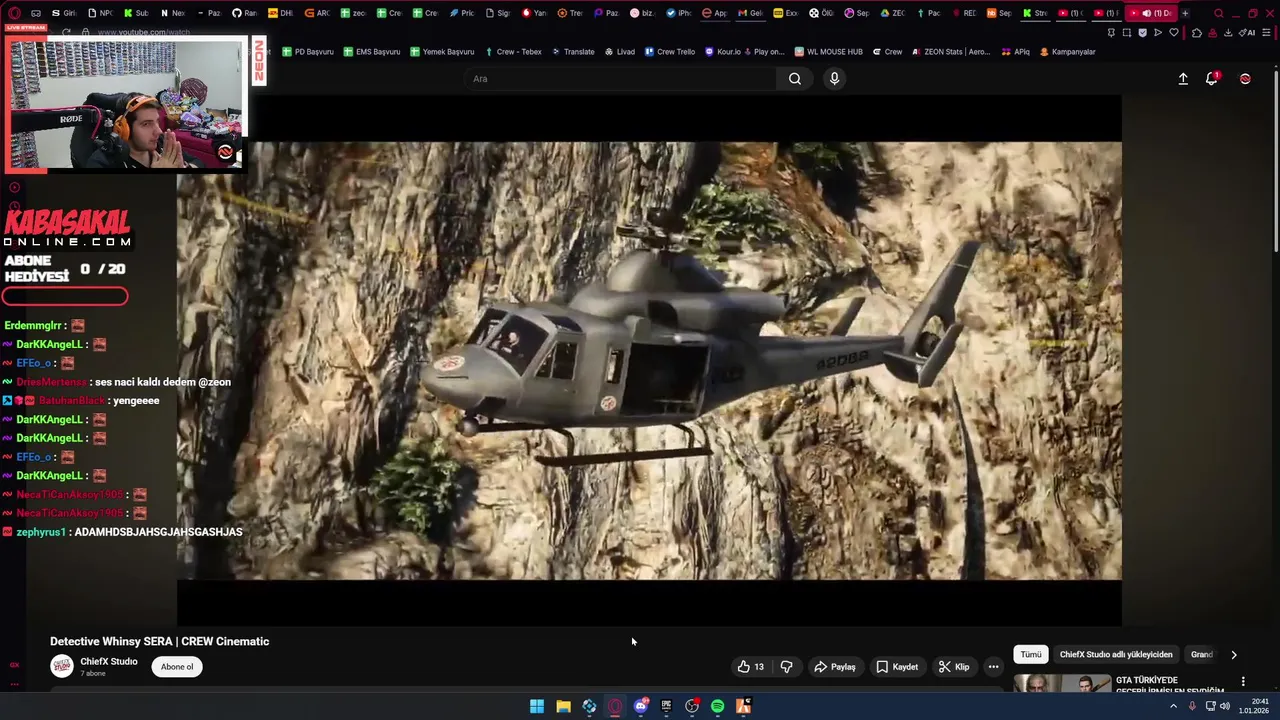The height and width of the screenshot is (720, 1280).
Task: Open Epic Games Launcher from the taskbar
Action: click(x=666, y=707)
